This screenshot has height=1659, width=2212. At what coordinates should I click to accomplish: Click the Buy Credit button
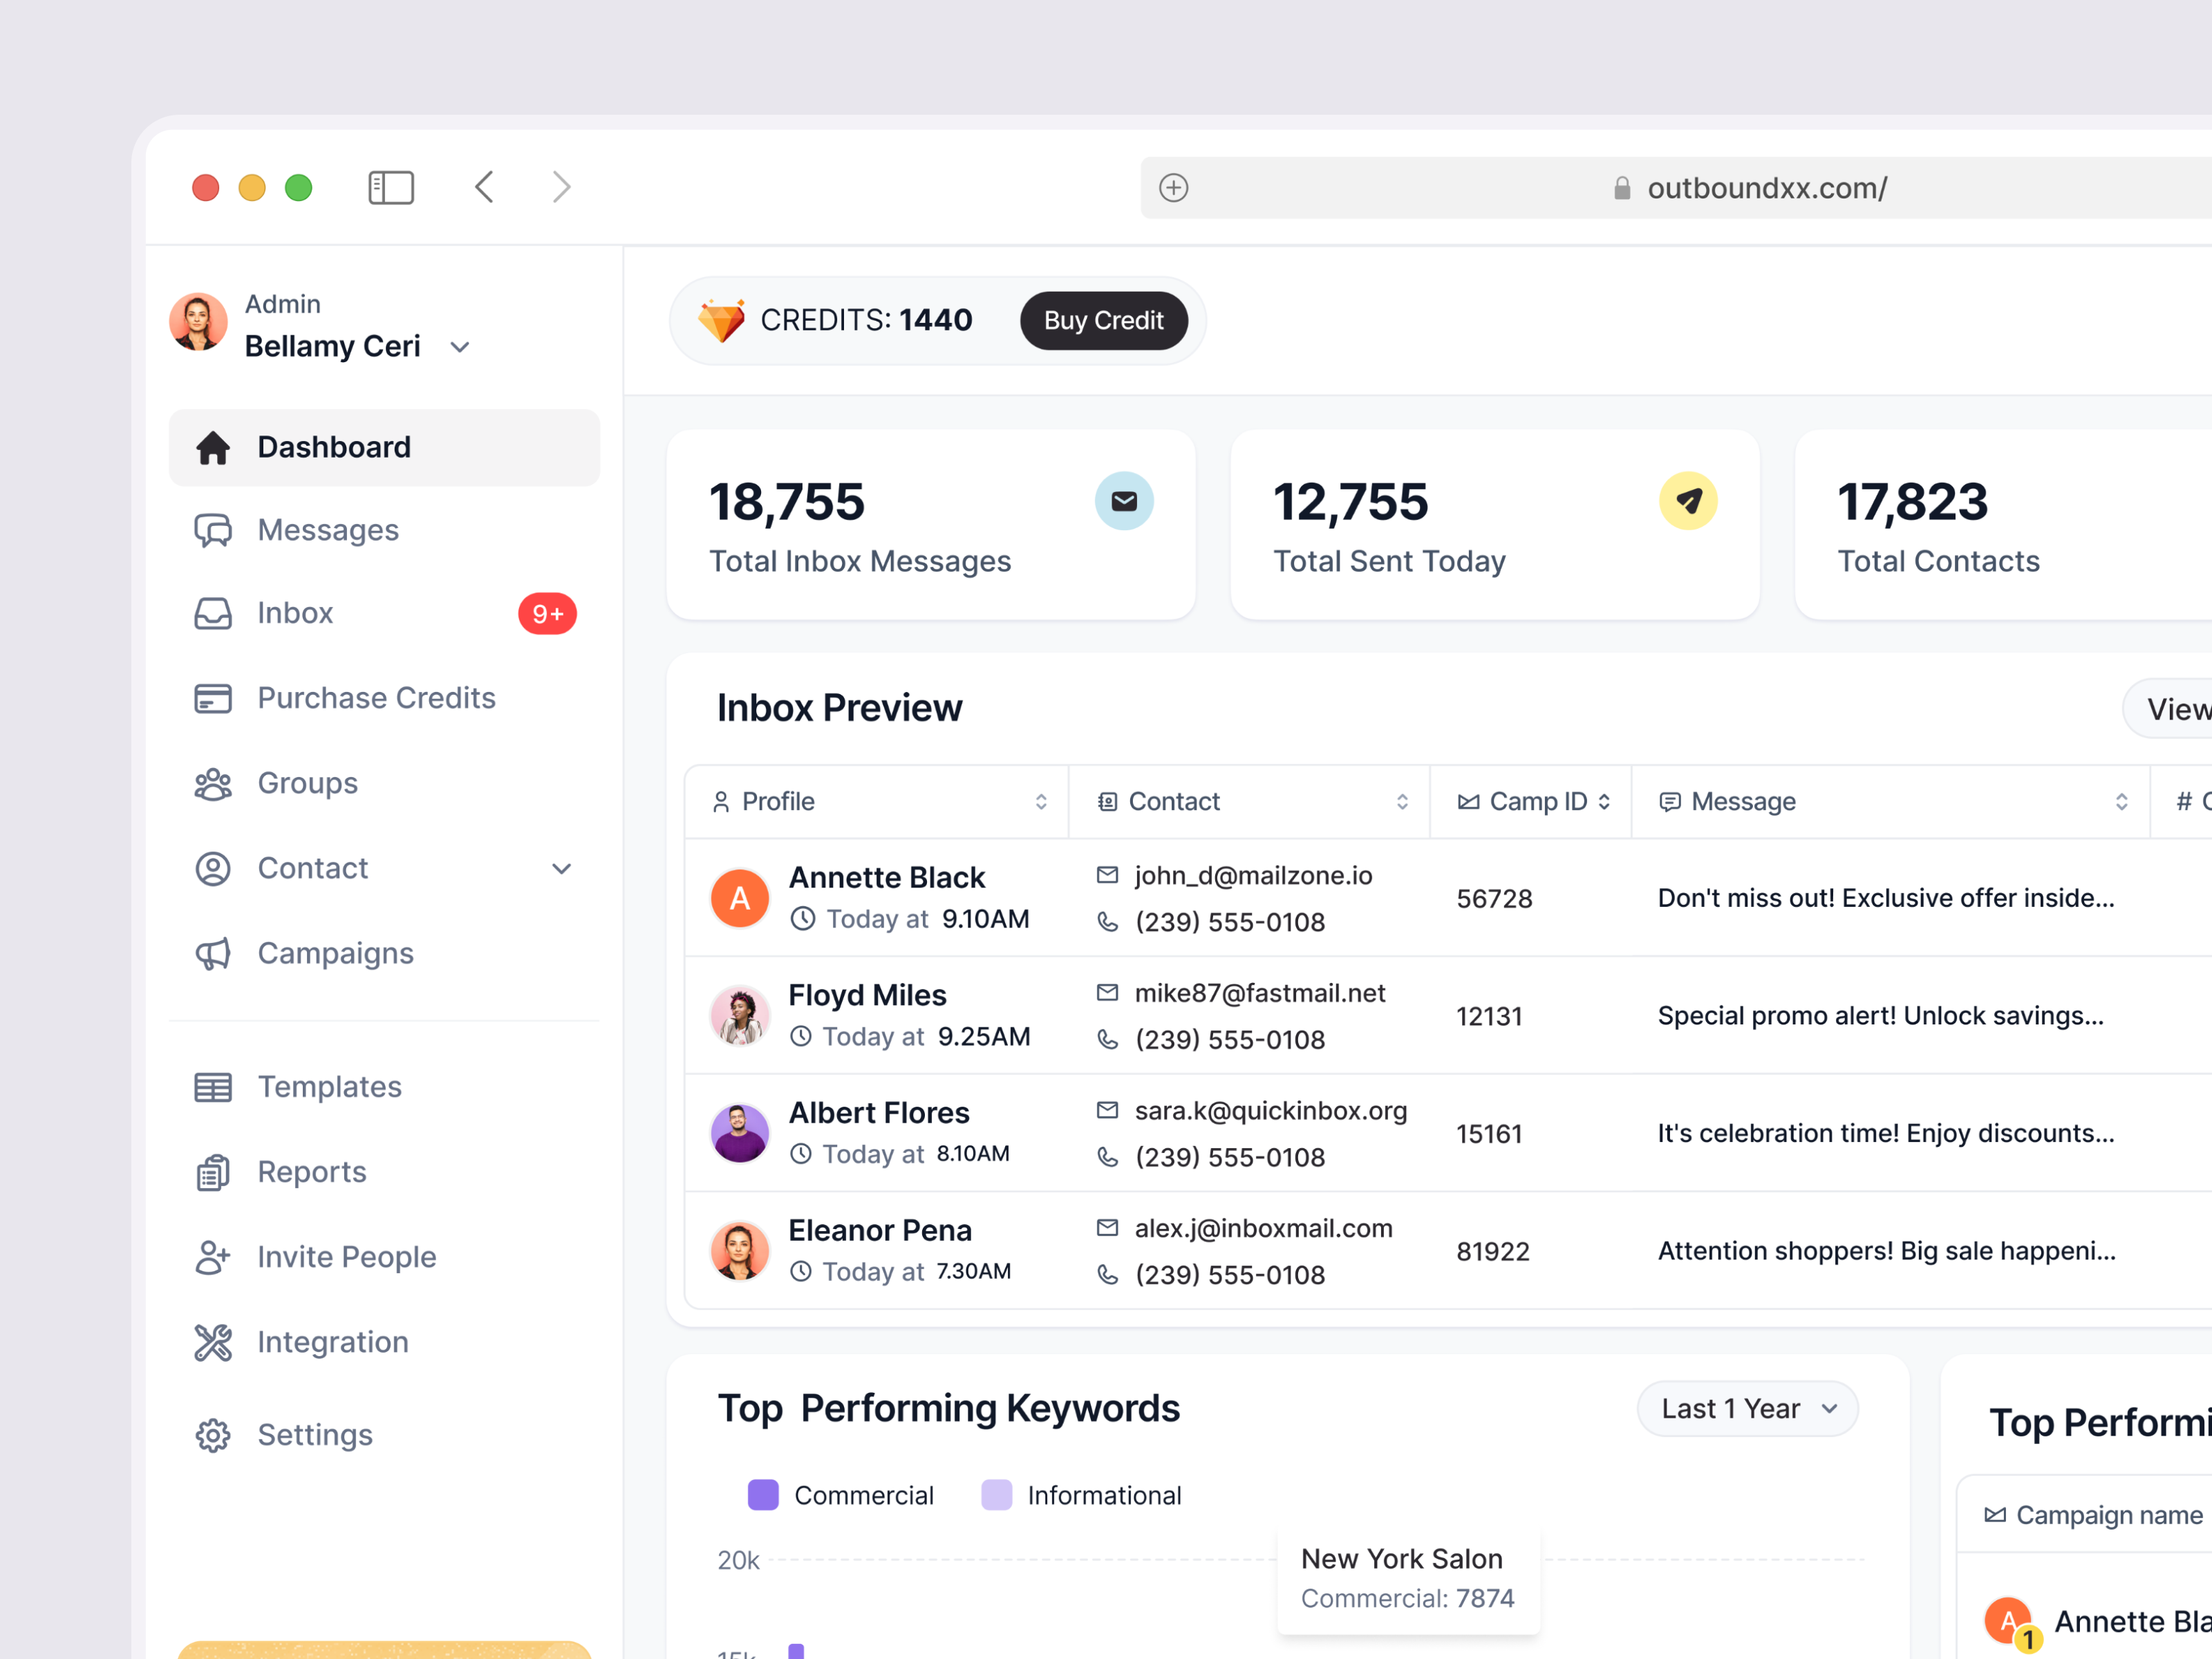(x=1103, y=320)
